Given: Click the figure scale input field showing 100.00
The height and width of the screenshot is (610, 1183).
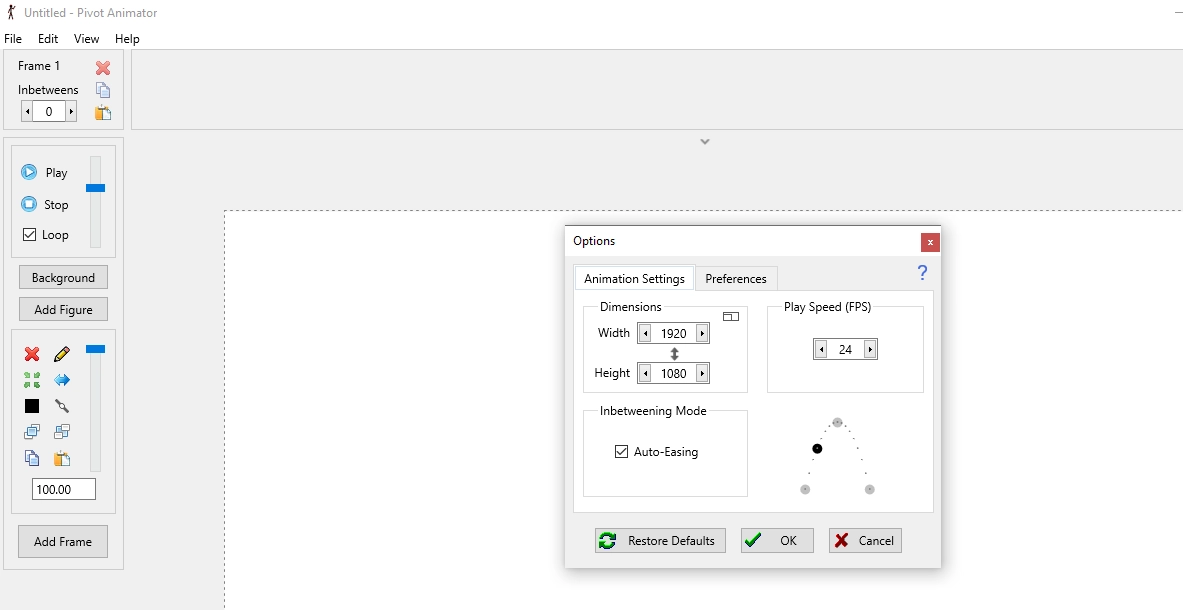Looking at the screenshot, I should 63,489.
